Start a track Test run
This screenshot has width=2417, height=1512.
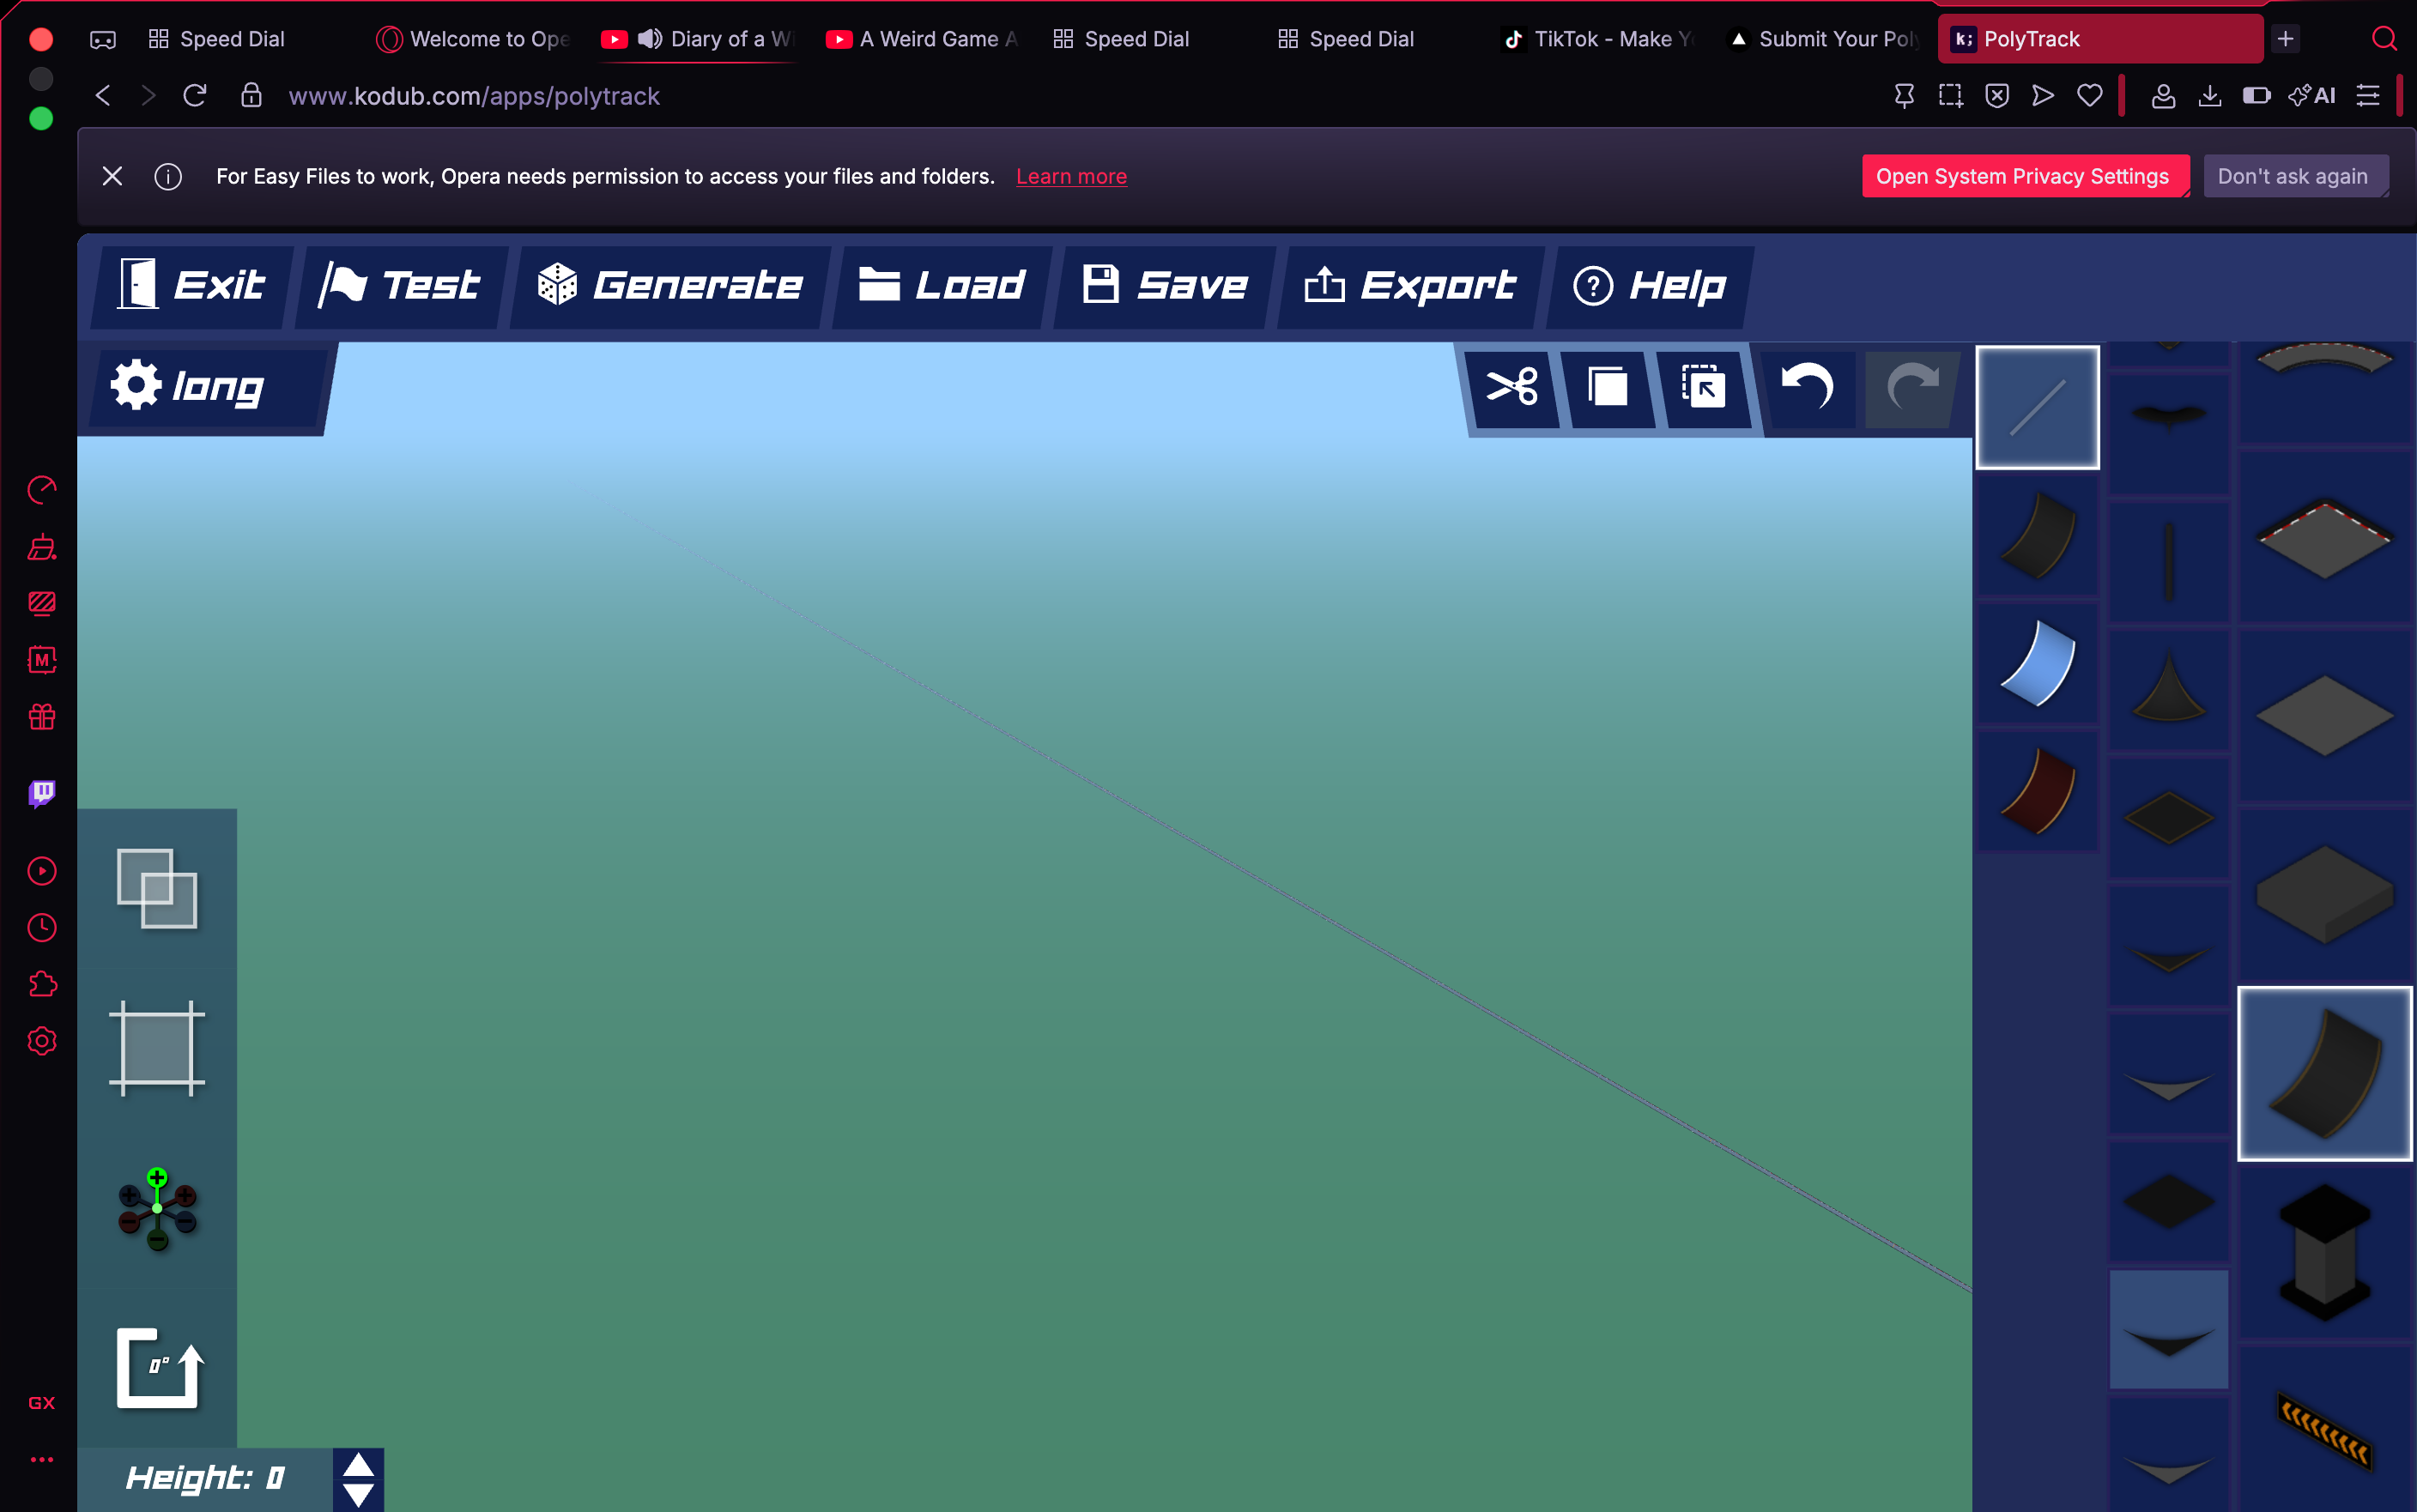[400, 286]
